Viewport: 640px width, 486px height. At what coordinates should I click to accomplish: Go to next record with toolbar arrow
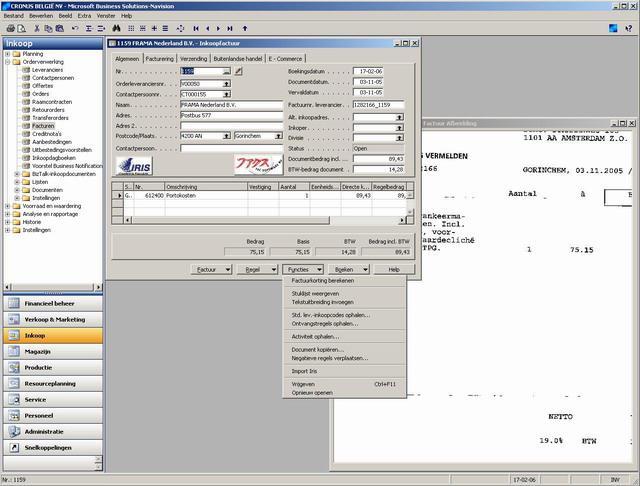pos(218,28)
